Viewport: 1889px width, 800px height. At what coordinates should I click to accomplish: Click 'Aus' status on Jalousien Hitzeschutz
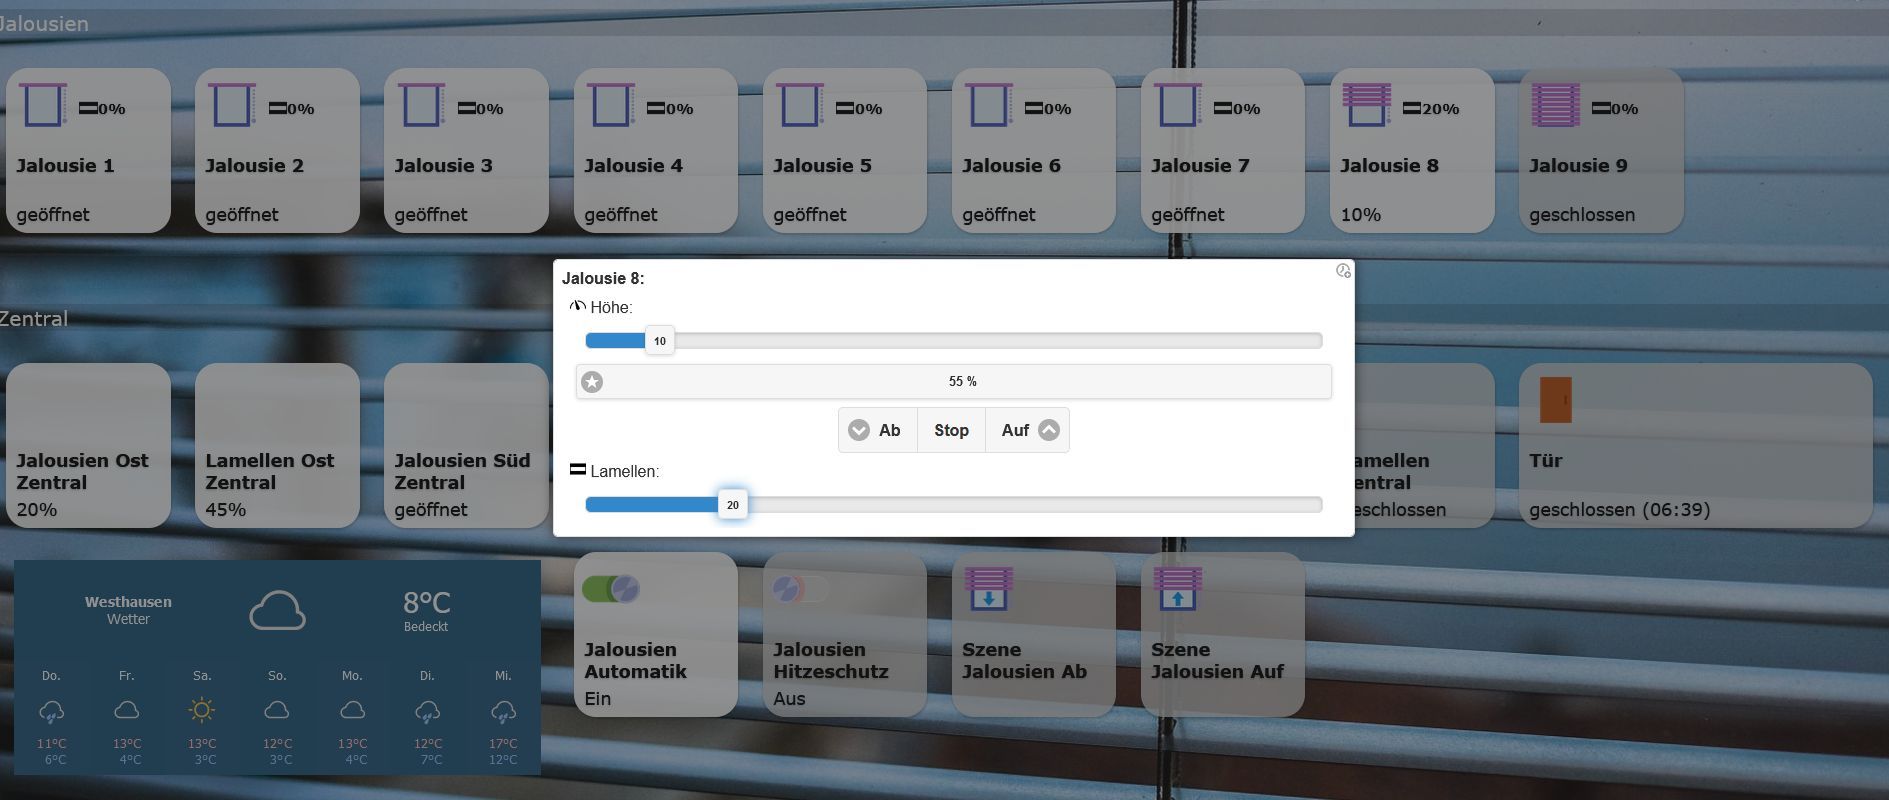pyautogui.click(x=789, y=699)
